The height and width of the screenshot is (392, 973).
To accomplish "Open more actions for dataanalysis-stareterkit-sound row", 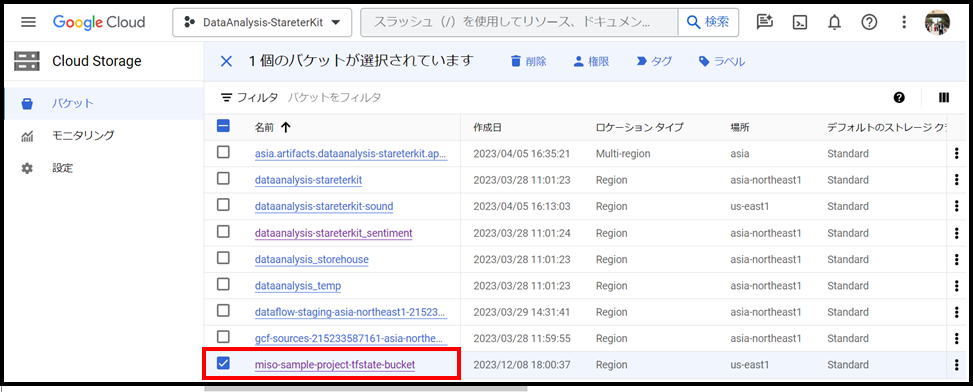I will click(x=956, y=205).
